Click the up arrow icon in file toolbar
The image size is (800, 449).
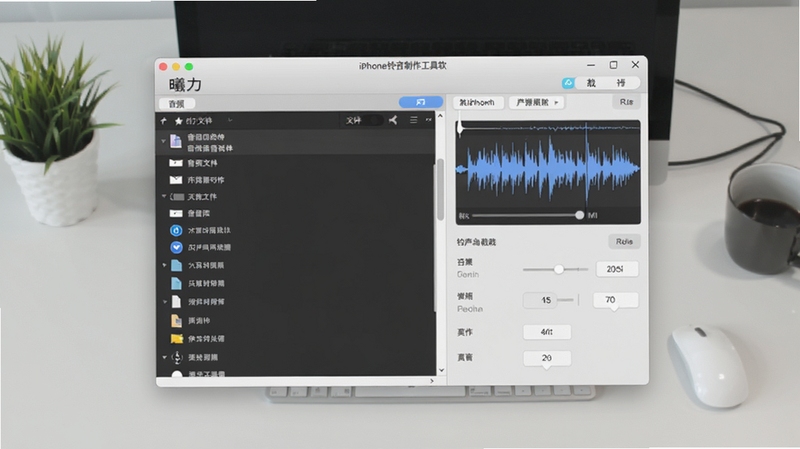click(x=163, y=121)
